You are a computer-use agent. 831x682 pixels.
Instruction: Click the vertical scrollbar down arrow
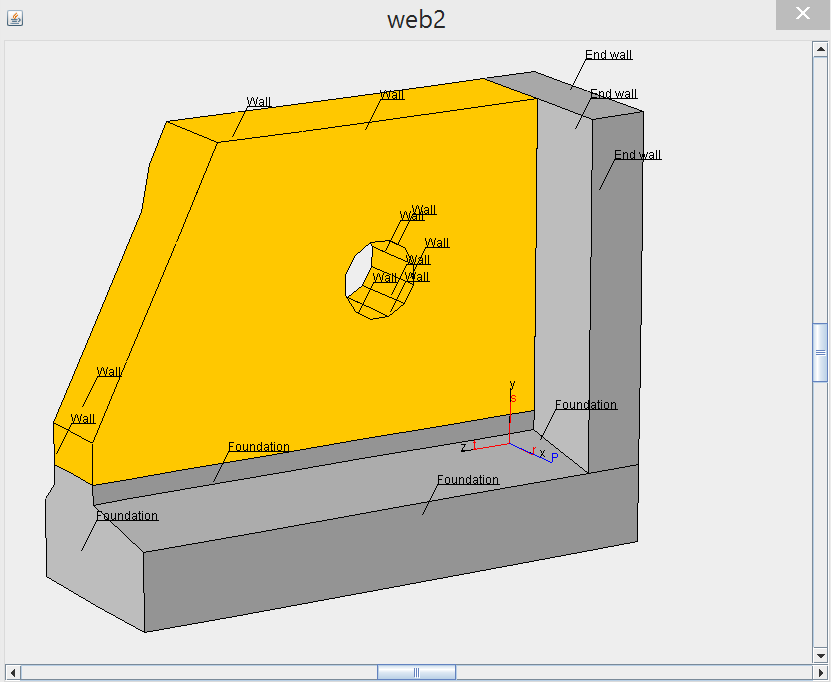click(820, 656)
